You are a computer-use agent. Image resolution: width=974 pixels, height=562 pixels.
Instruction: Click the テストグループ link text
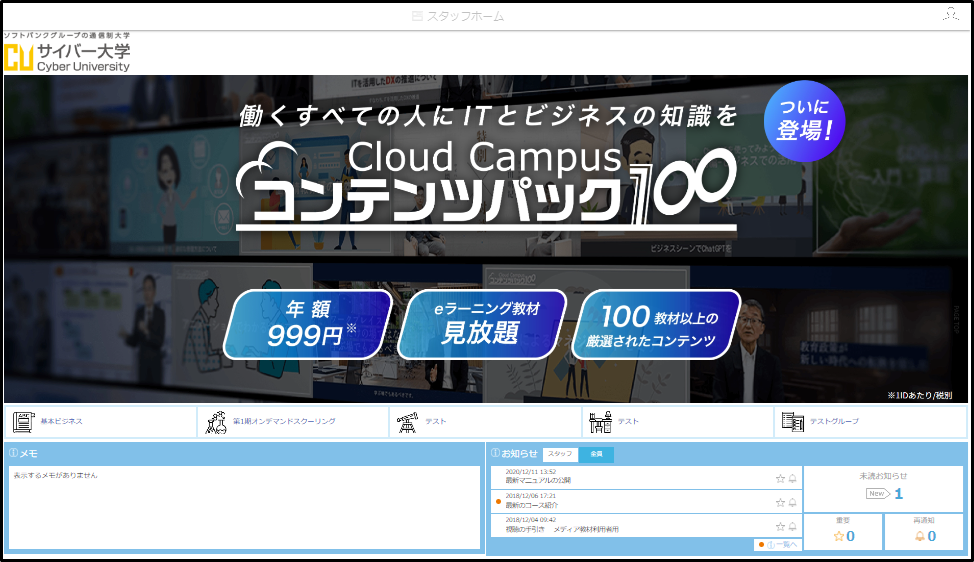click(x=834, y=421)
